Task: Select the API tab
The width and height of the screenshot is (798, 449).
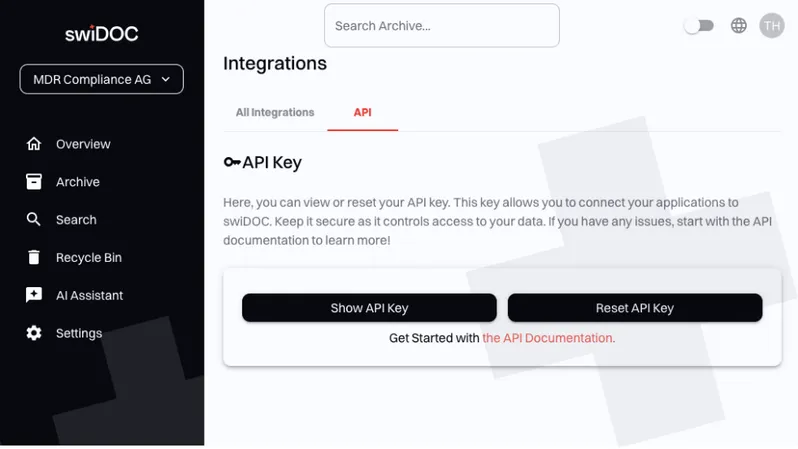Action: pos(362,113)
